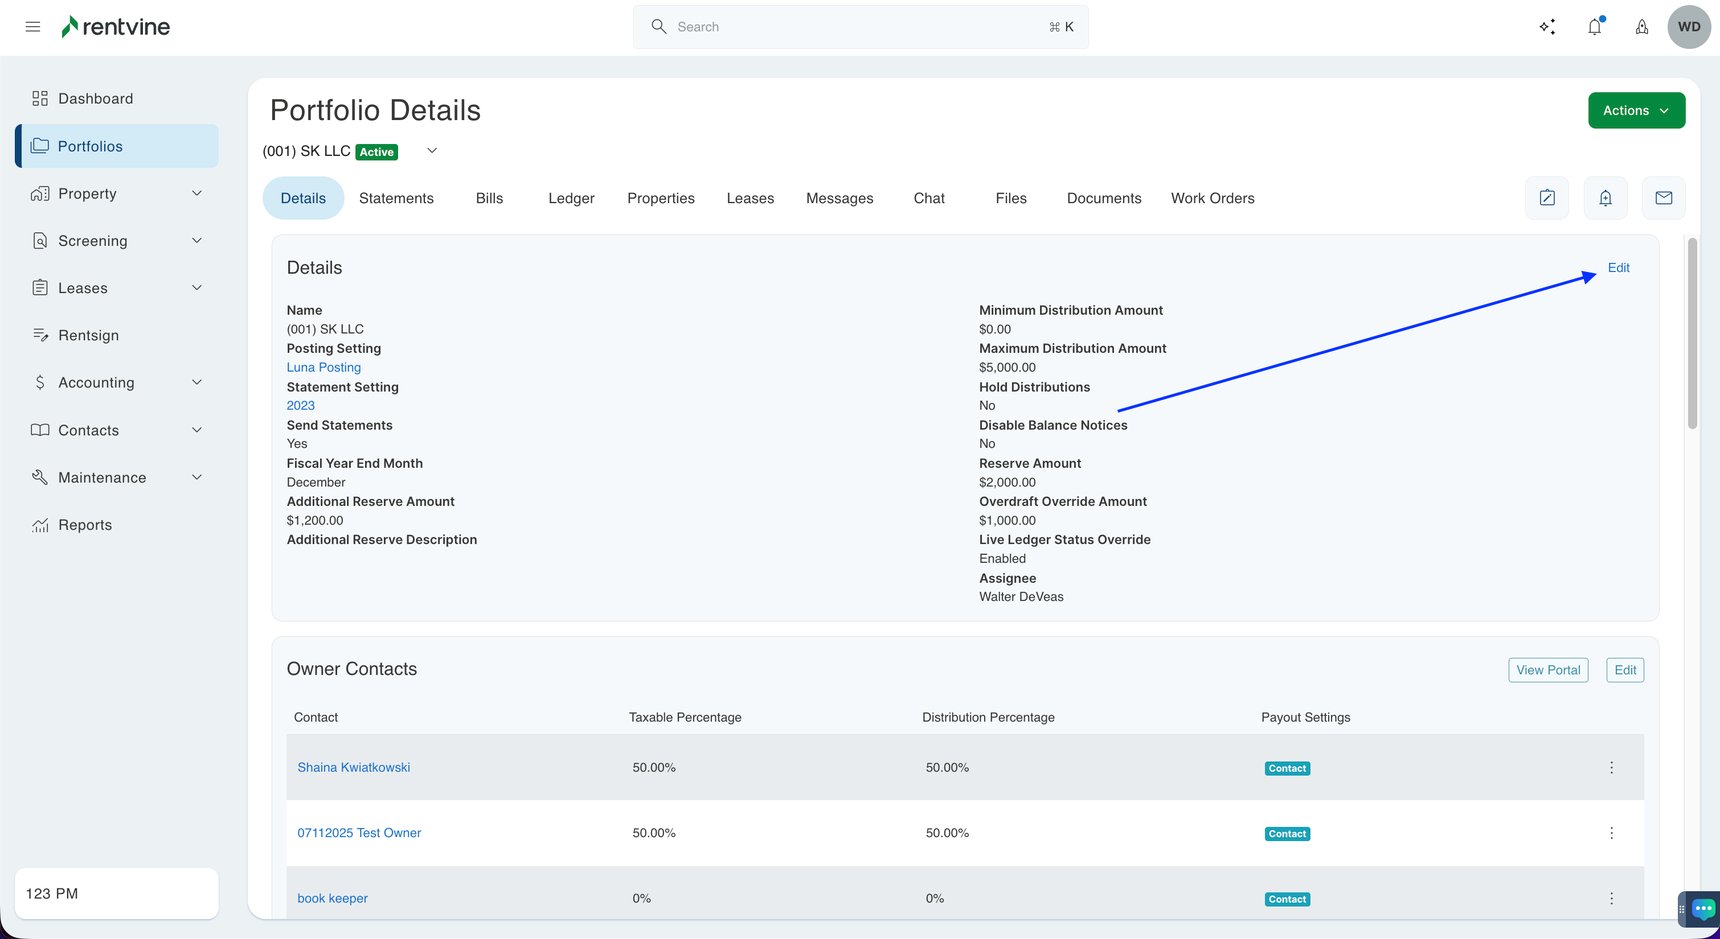This screenshot has height=939, width=1720.
Task: Click the create task clipboard icon
Action: click(x=1546, y=198)
